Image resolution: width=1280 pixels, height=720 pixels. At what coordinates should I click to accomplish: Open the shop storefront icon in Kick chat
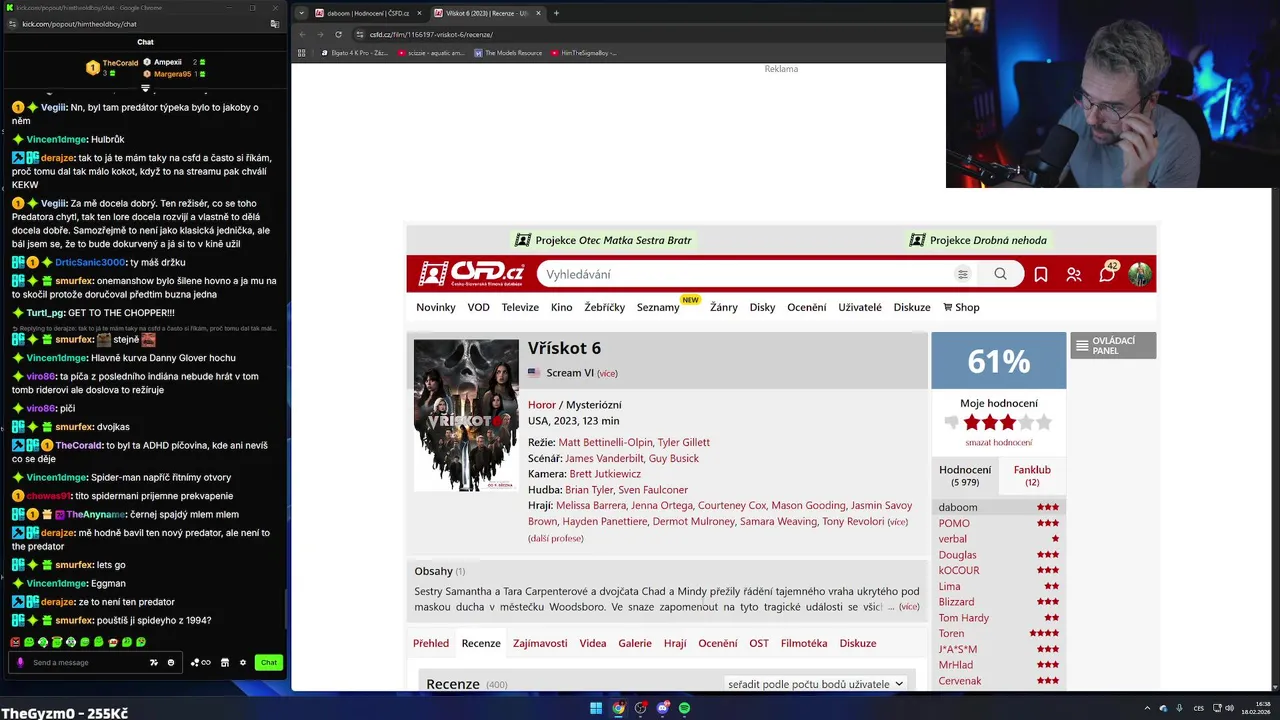[x=225, y=662]
